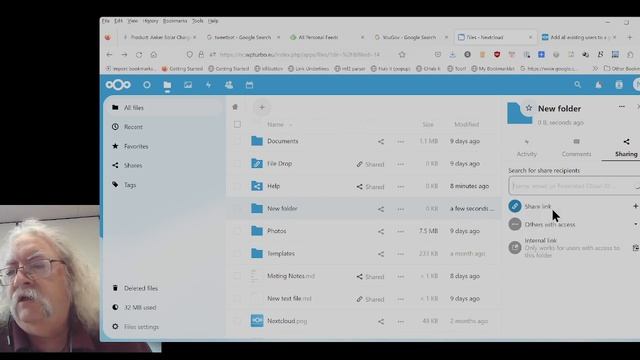
Task: Add share link plus button
Action: (635, 206)
